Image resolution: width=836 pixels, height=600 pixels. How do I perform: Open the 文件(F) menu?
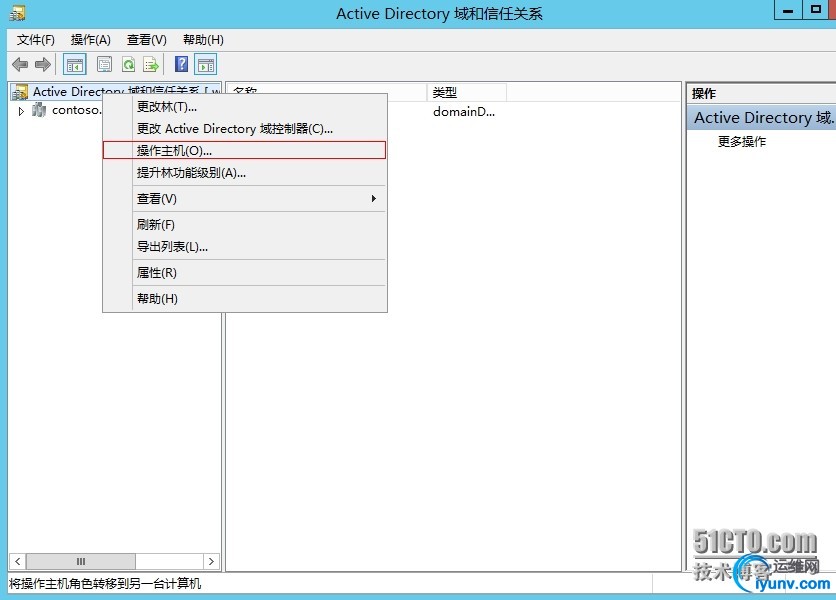tap(36, 40)
